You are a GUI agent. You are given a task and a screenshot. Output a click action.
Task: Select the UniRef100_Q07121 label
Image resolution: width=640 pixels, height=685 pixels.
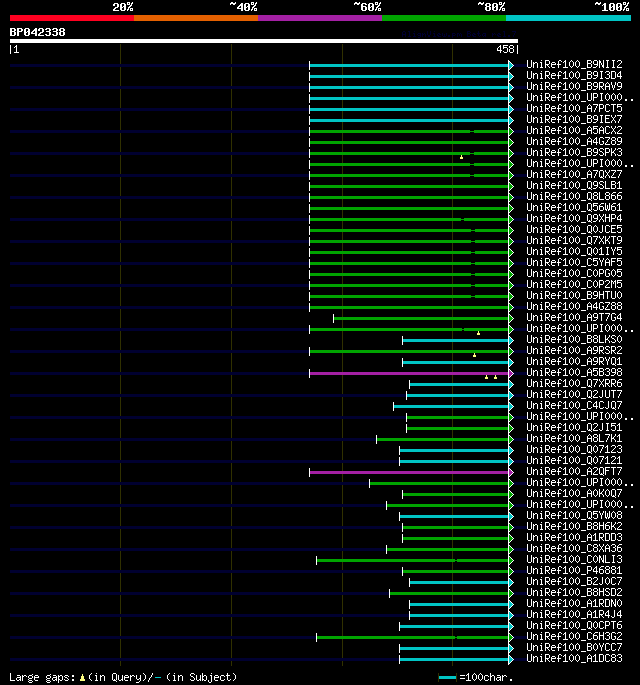(x=574, y=461)
